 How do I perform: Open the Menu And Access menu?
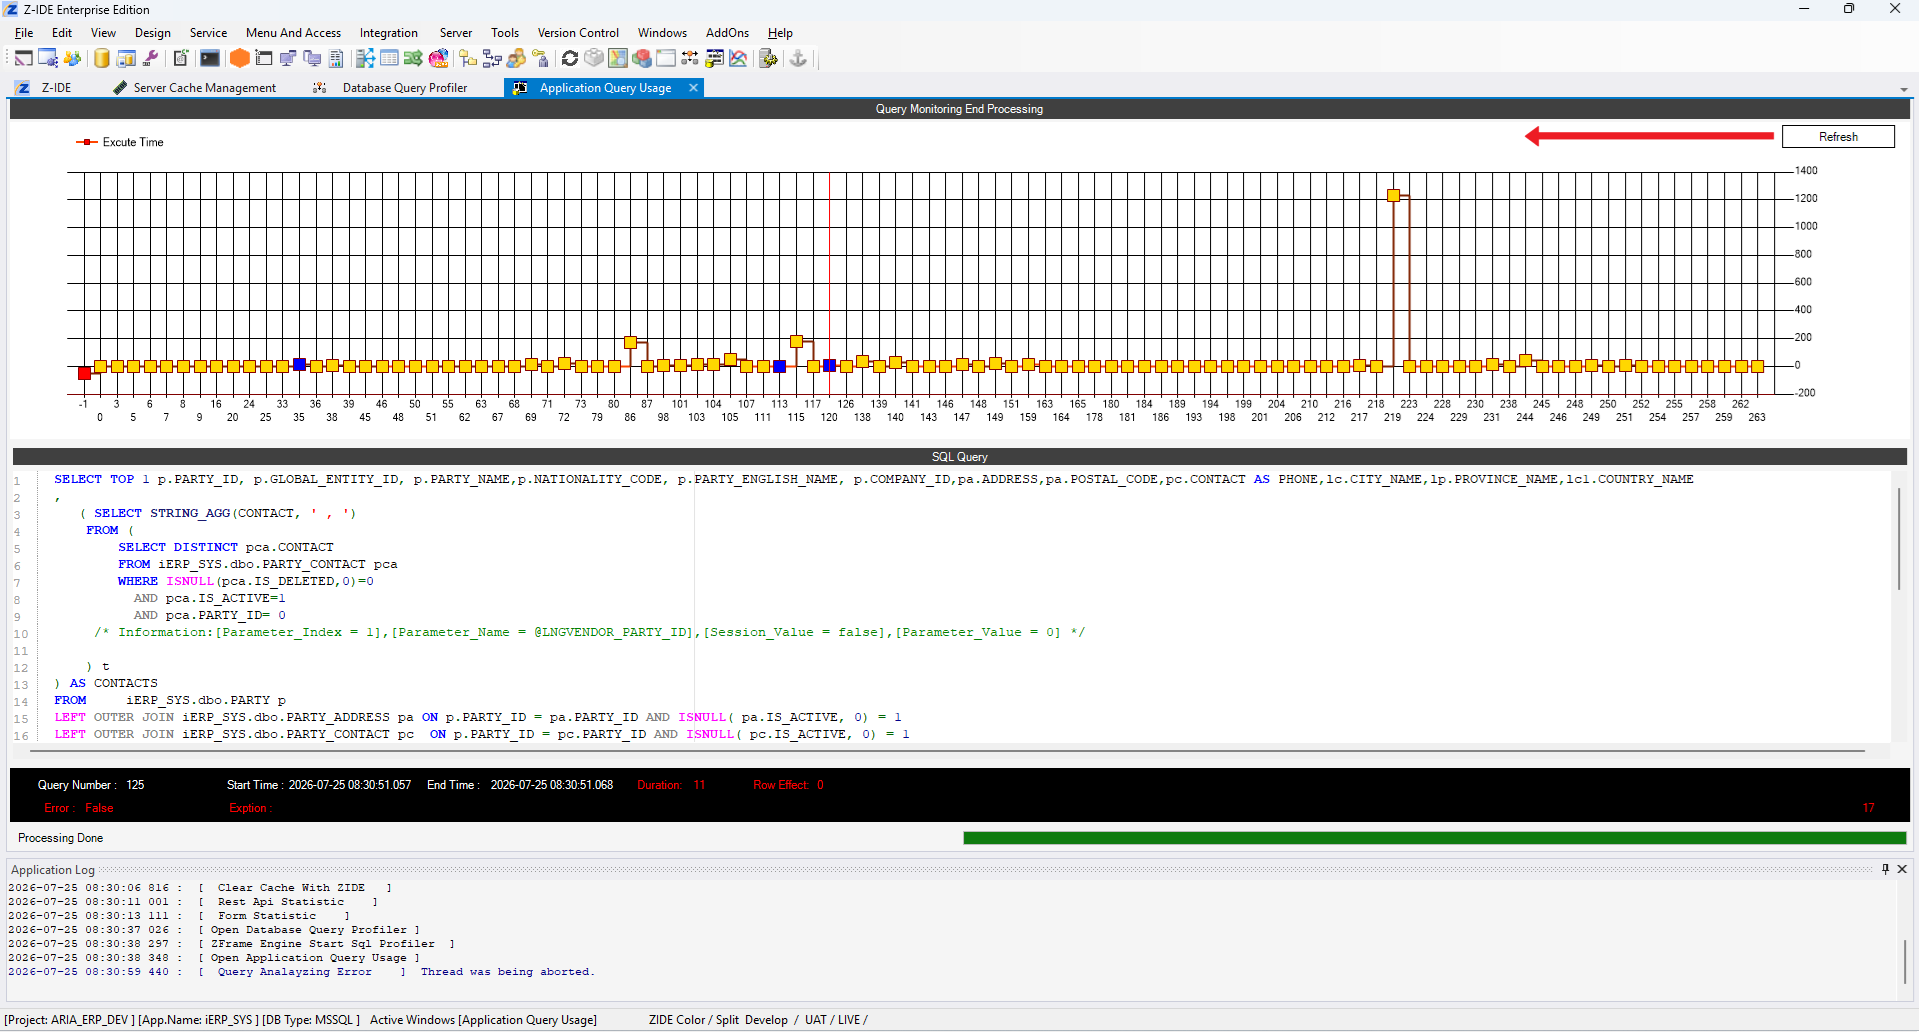pos(293,33)
